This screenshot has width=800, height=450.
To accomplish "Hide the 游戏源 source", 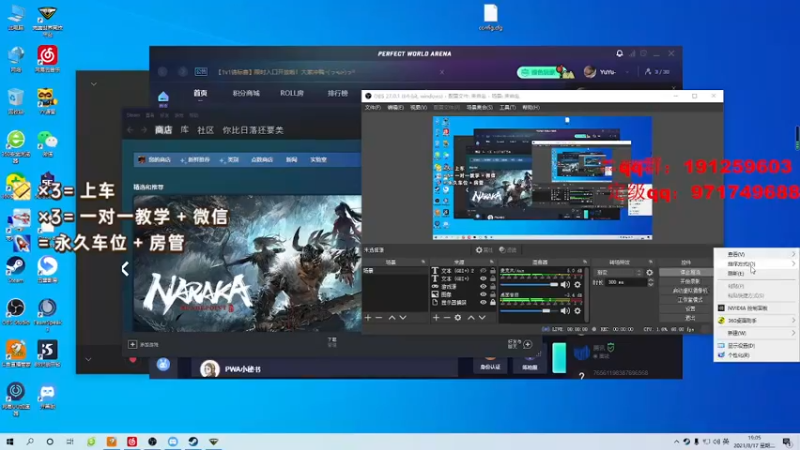I will coord(483,286).
